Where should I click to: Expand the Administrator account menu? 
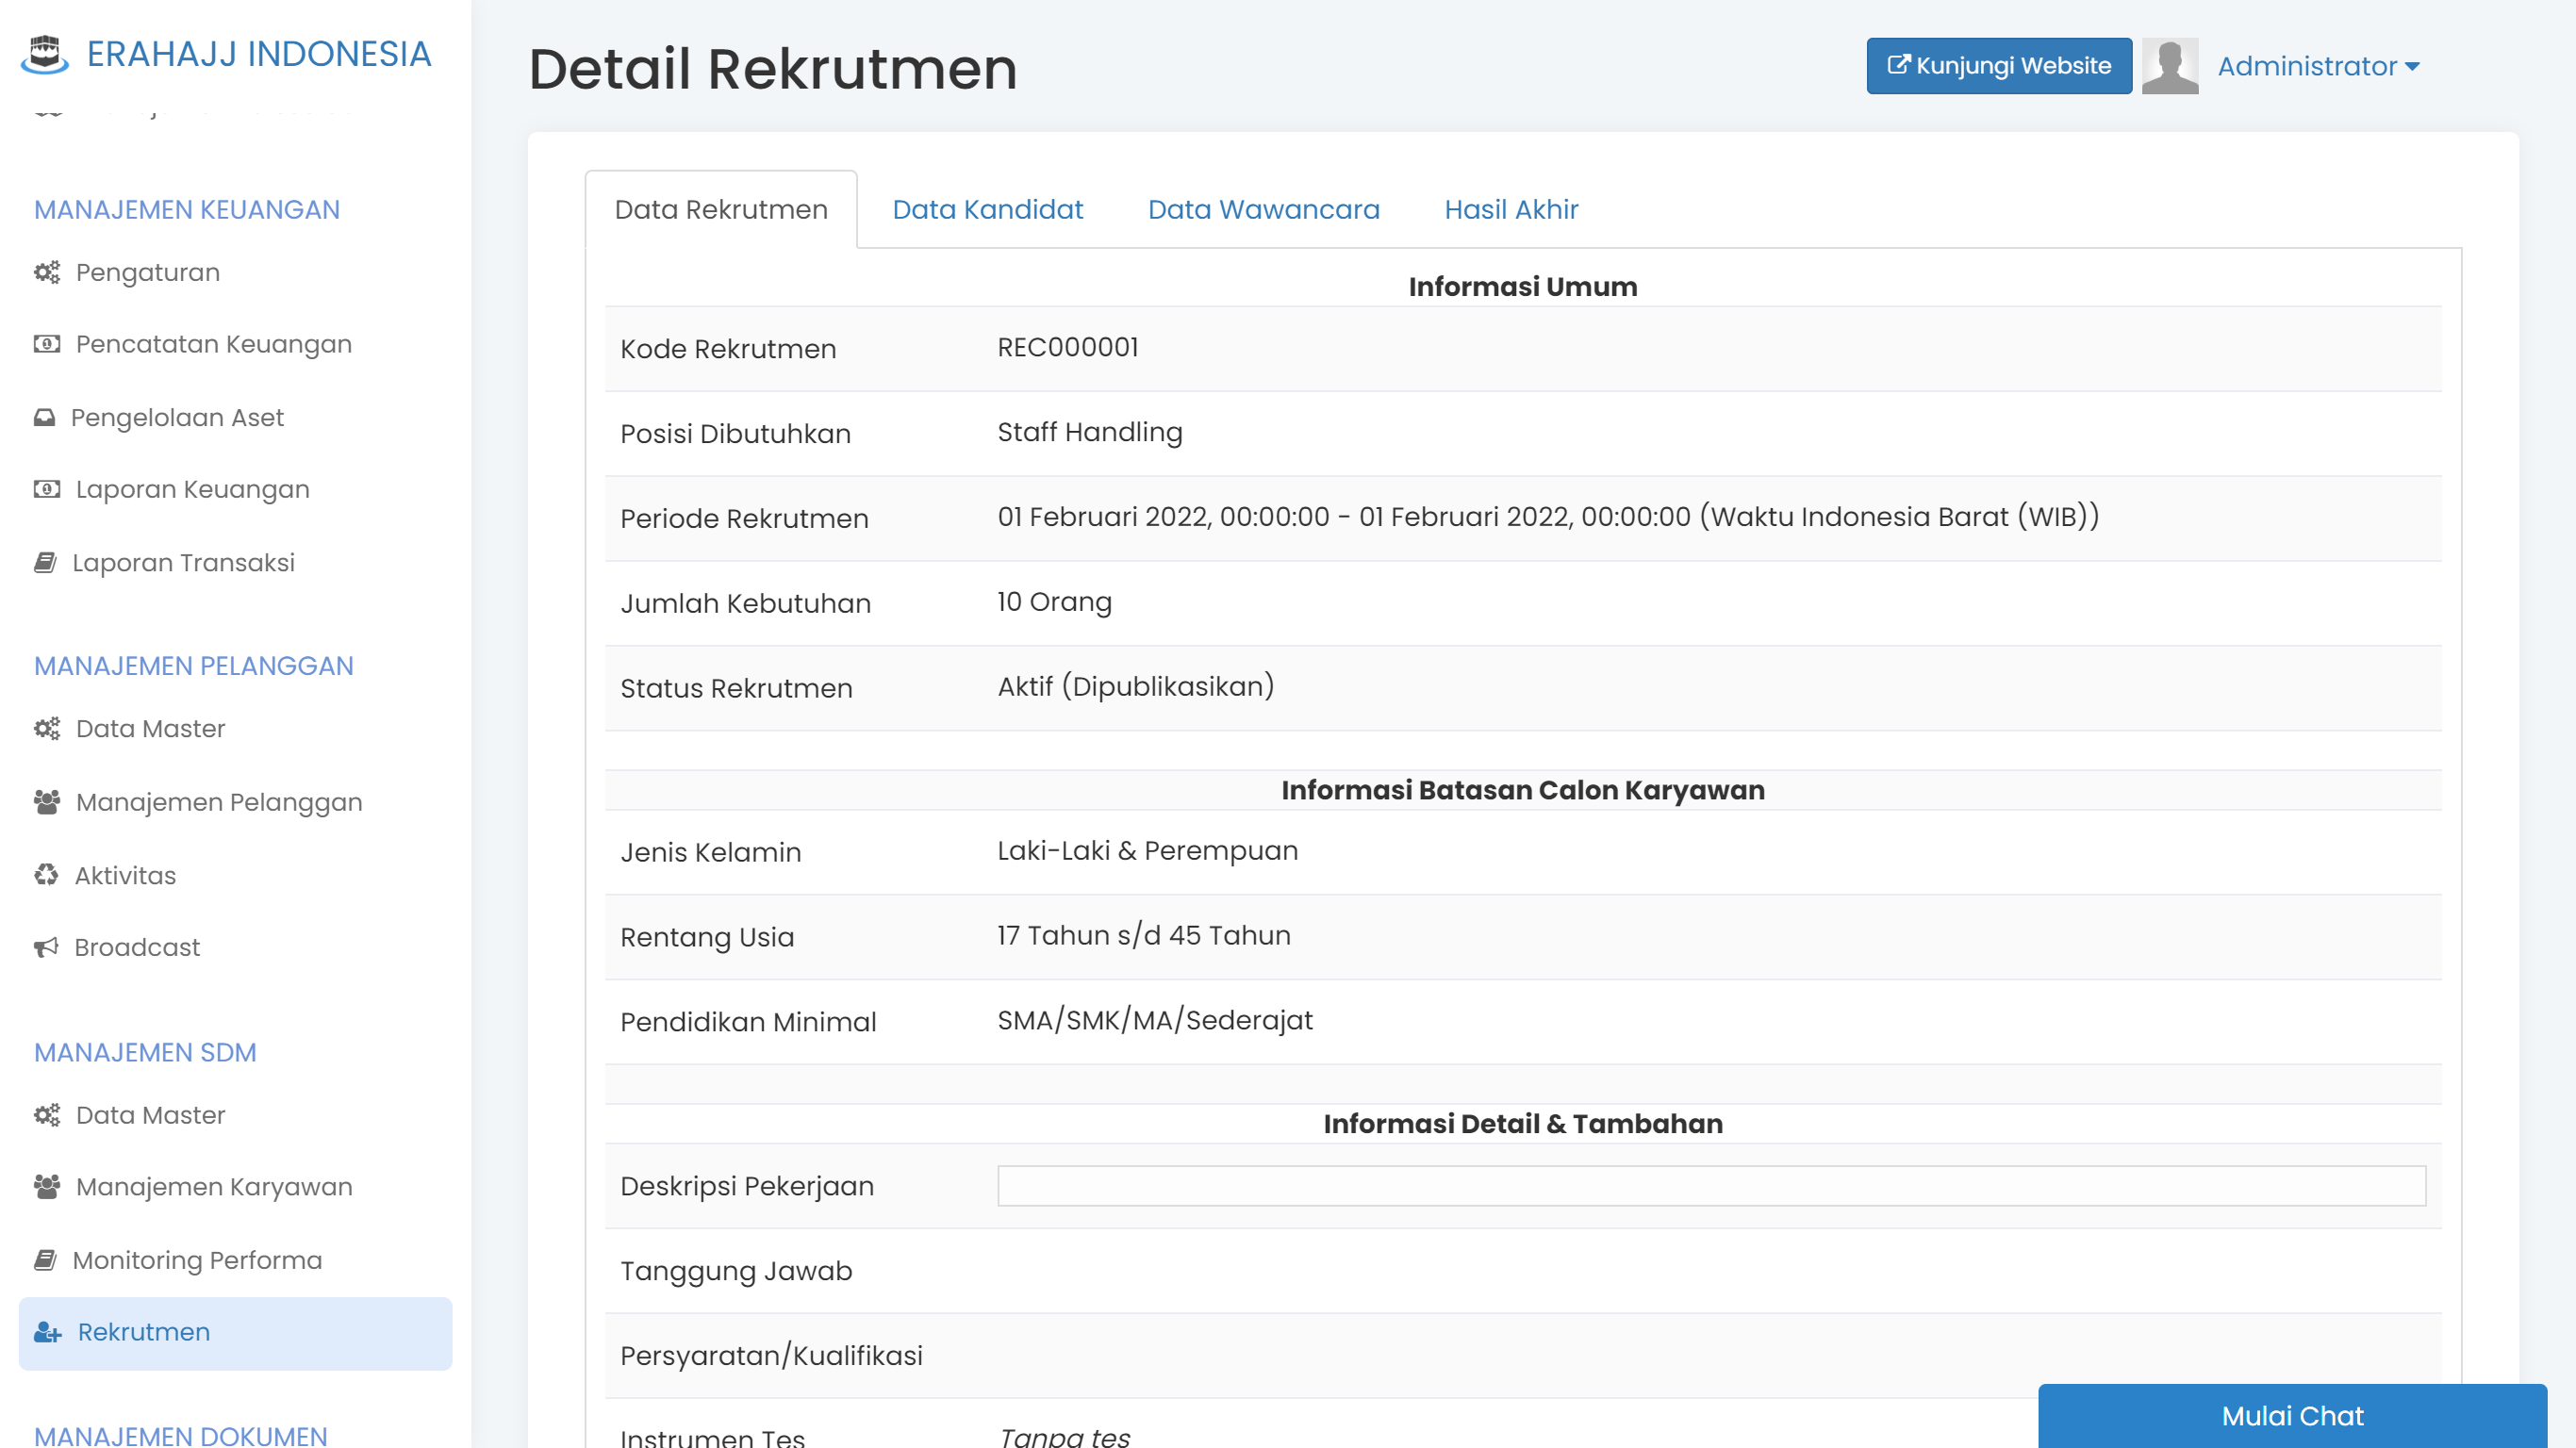point(2318,66)
